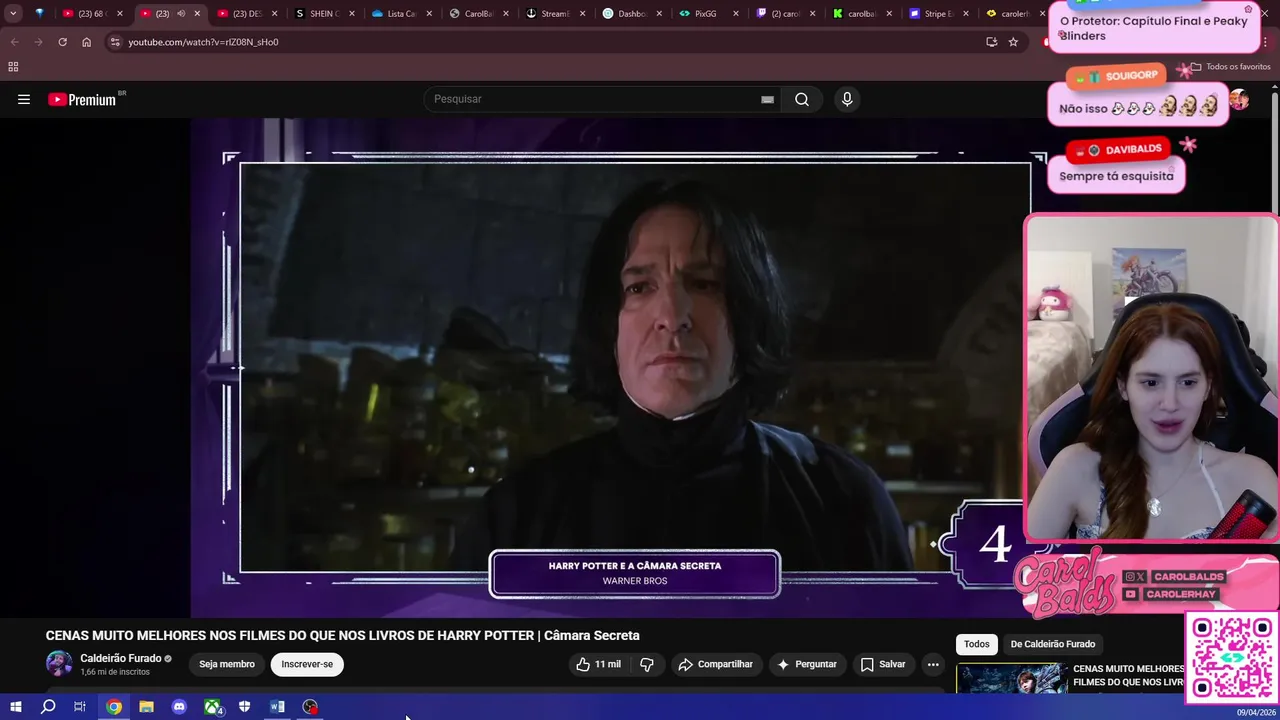Save the video with the Salvar button
This screenshot has height=720, width=1280.
click(x=883, y=664)
